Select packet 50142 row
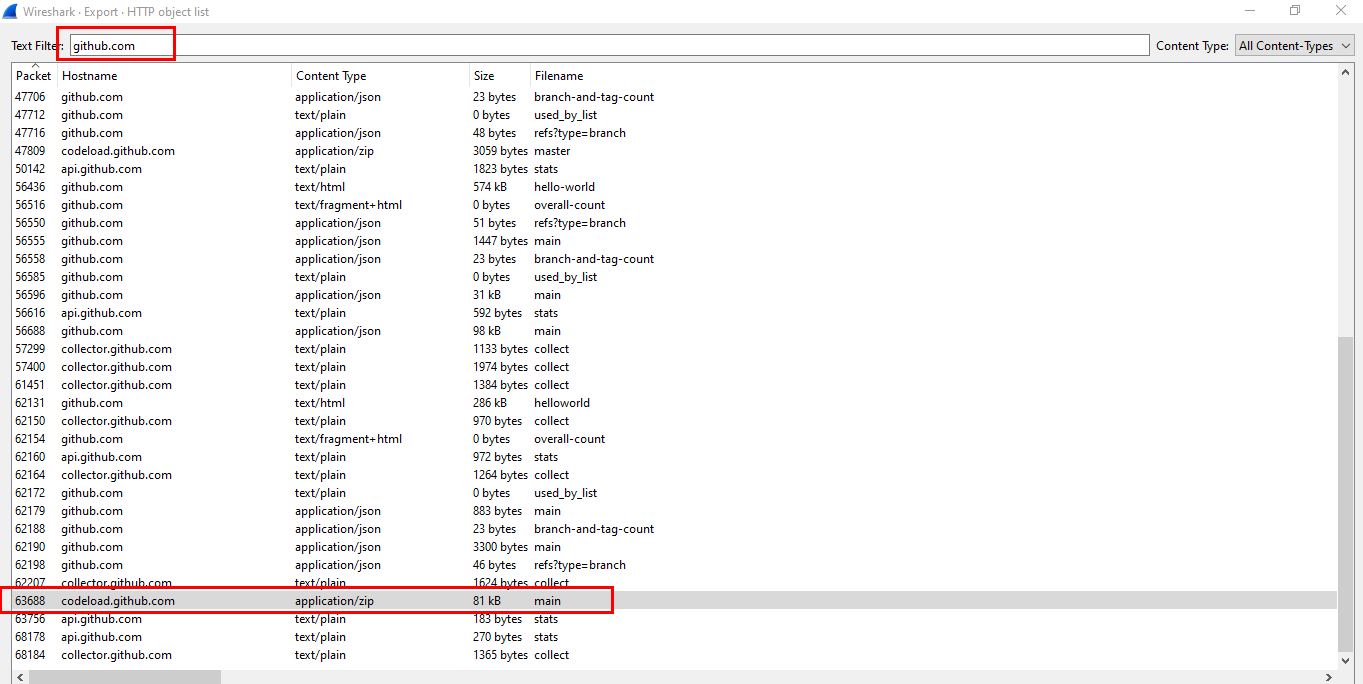Image resolution: width=1363 pixels, height=684 pixels. tap(675, 169)
